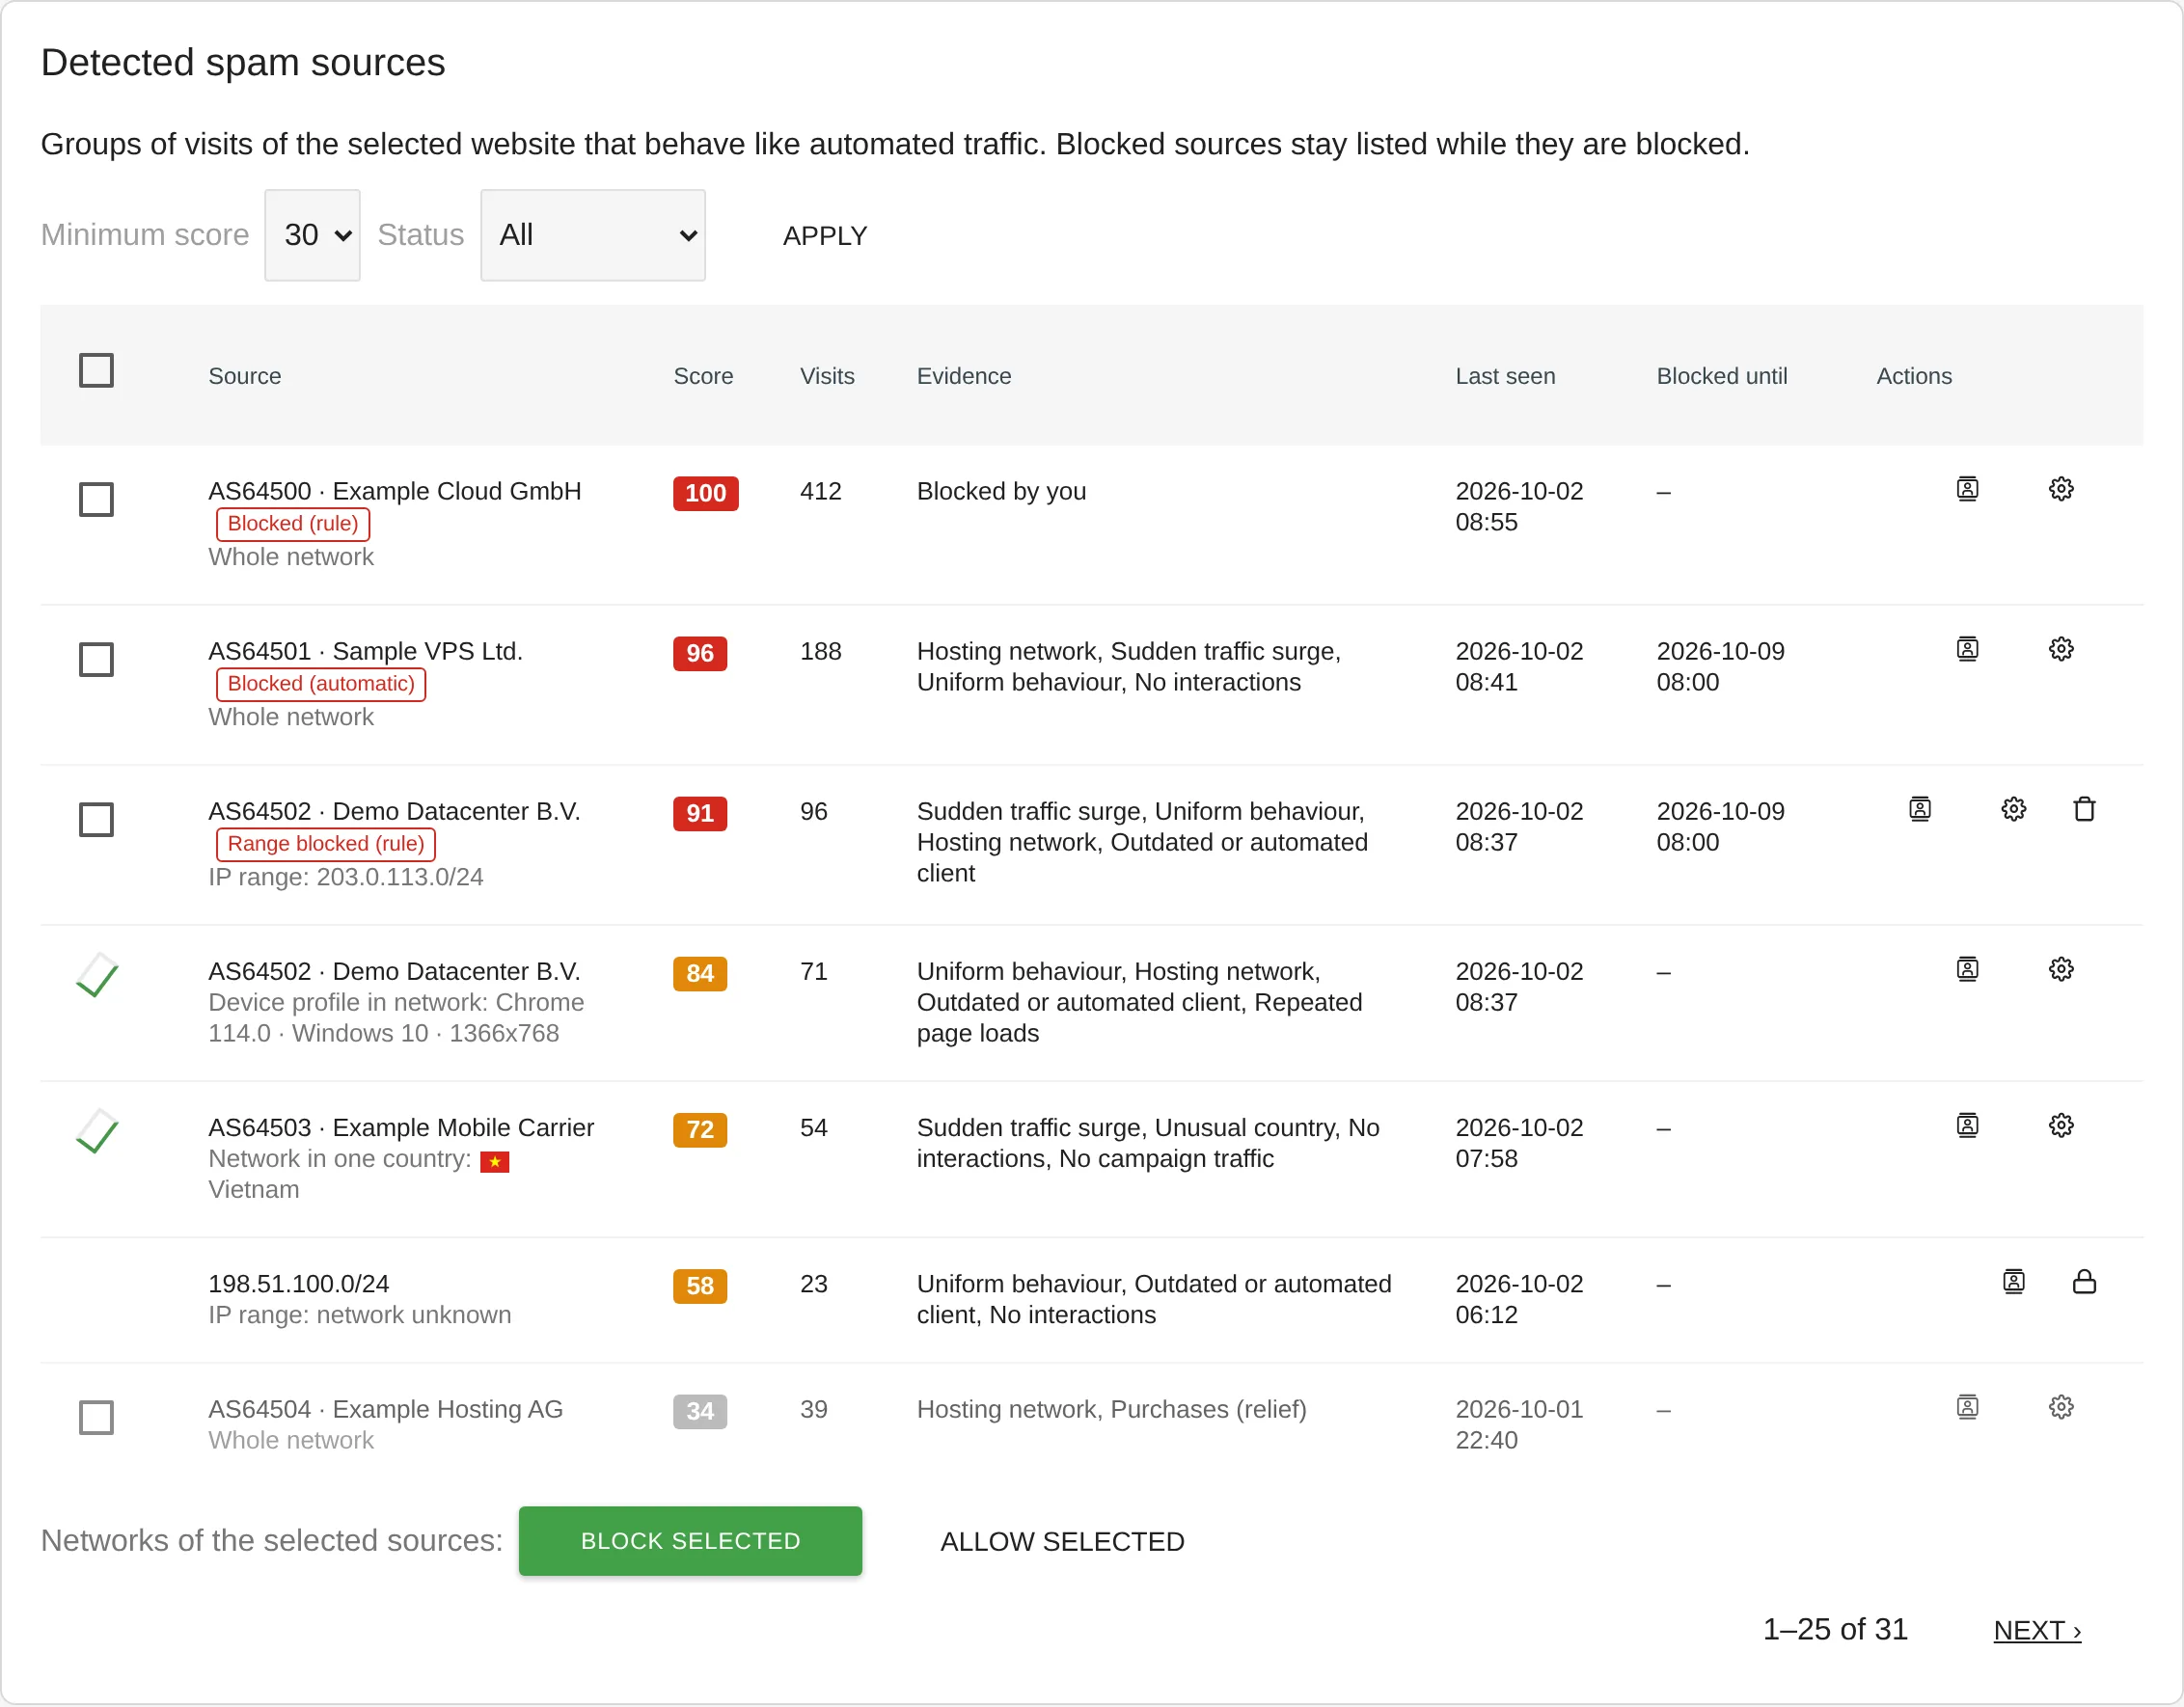2184x1707 pixels.
Task: Open gear icon in the 203.0.113.0/24 row
Action: pyautogui.click(x=2014, y=809)
